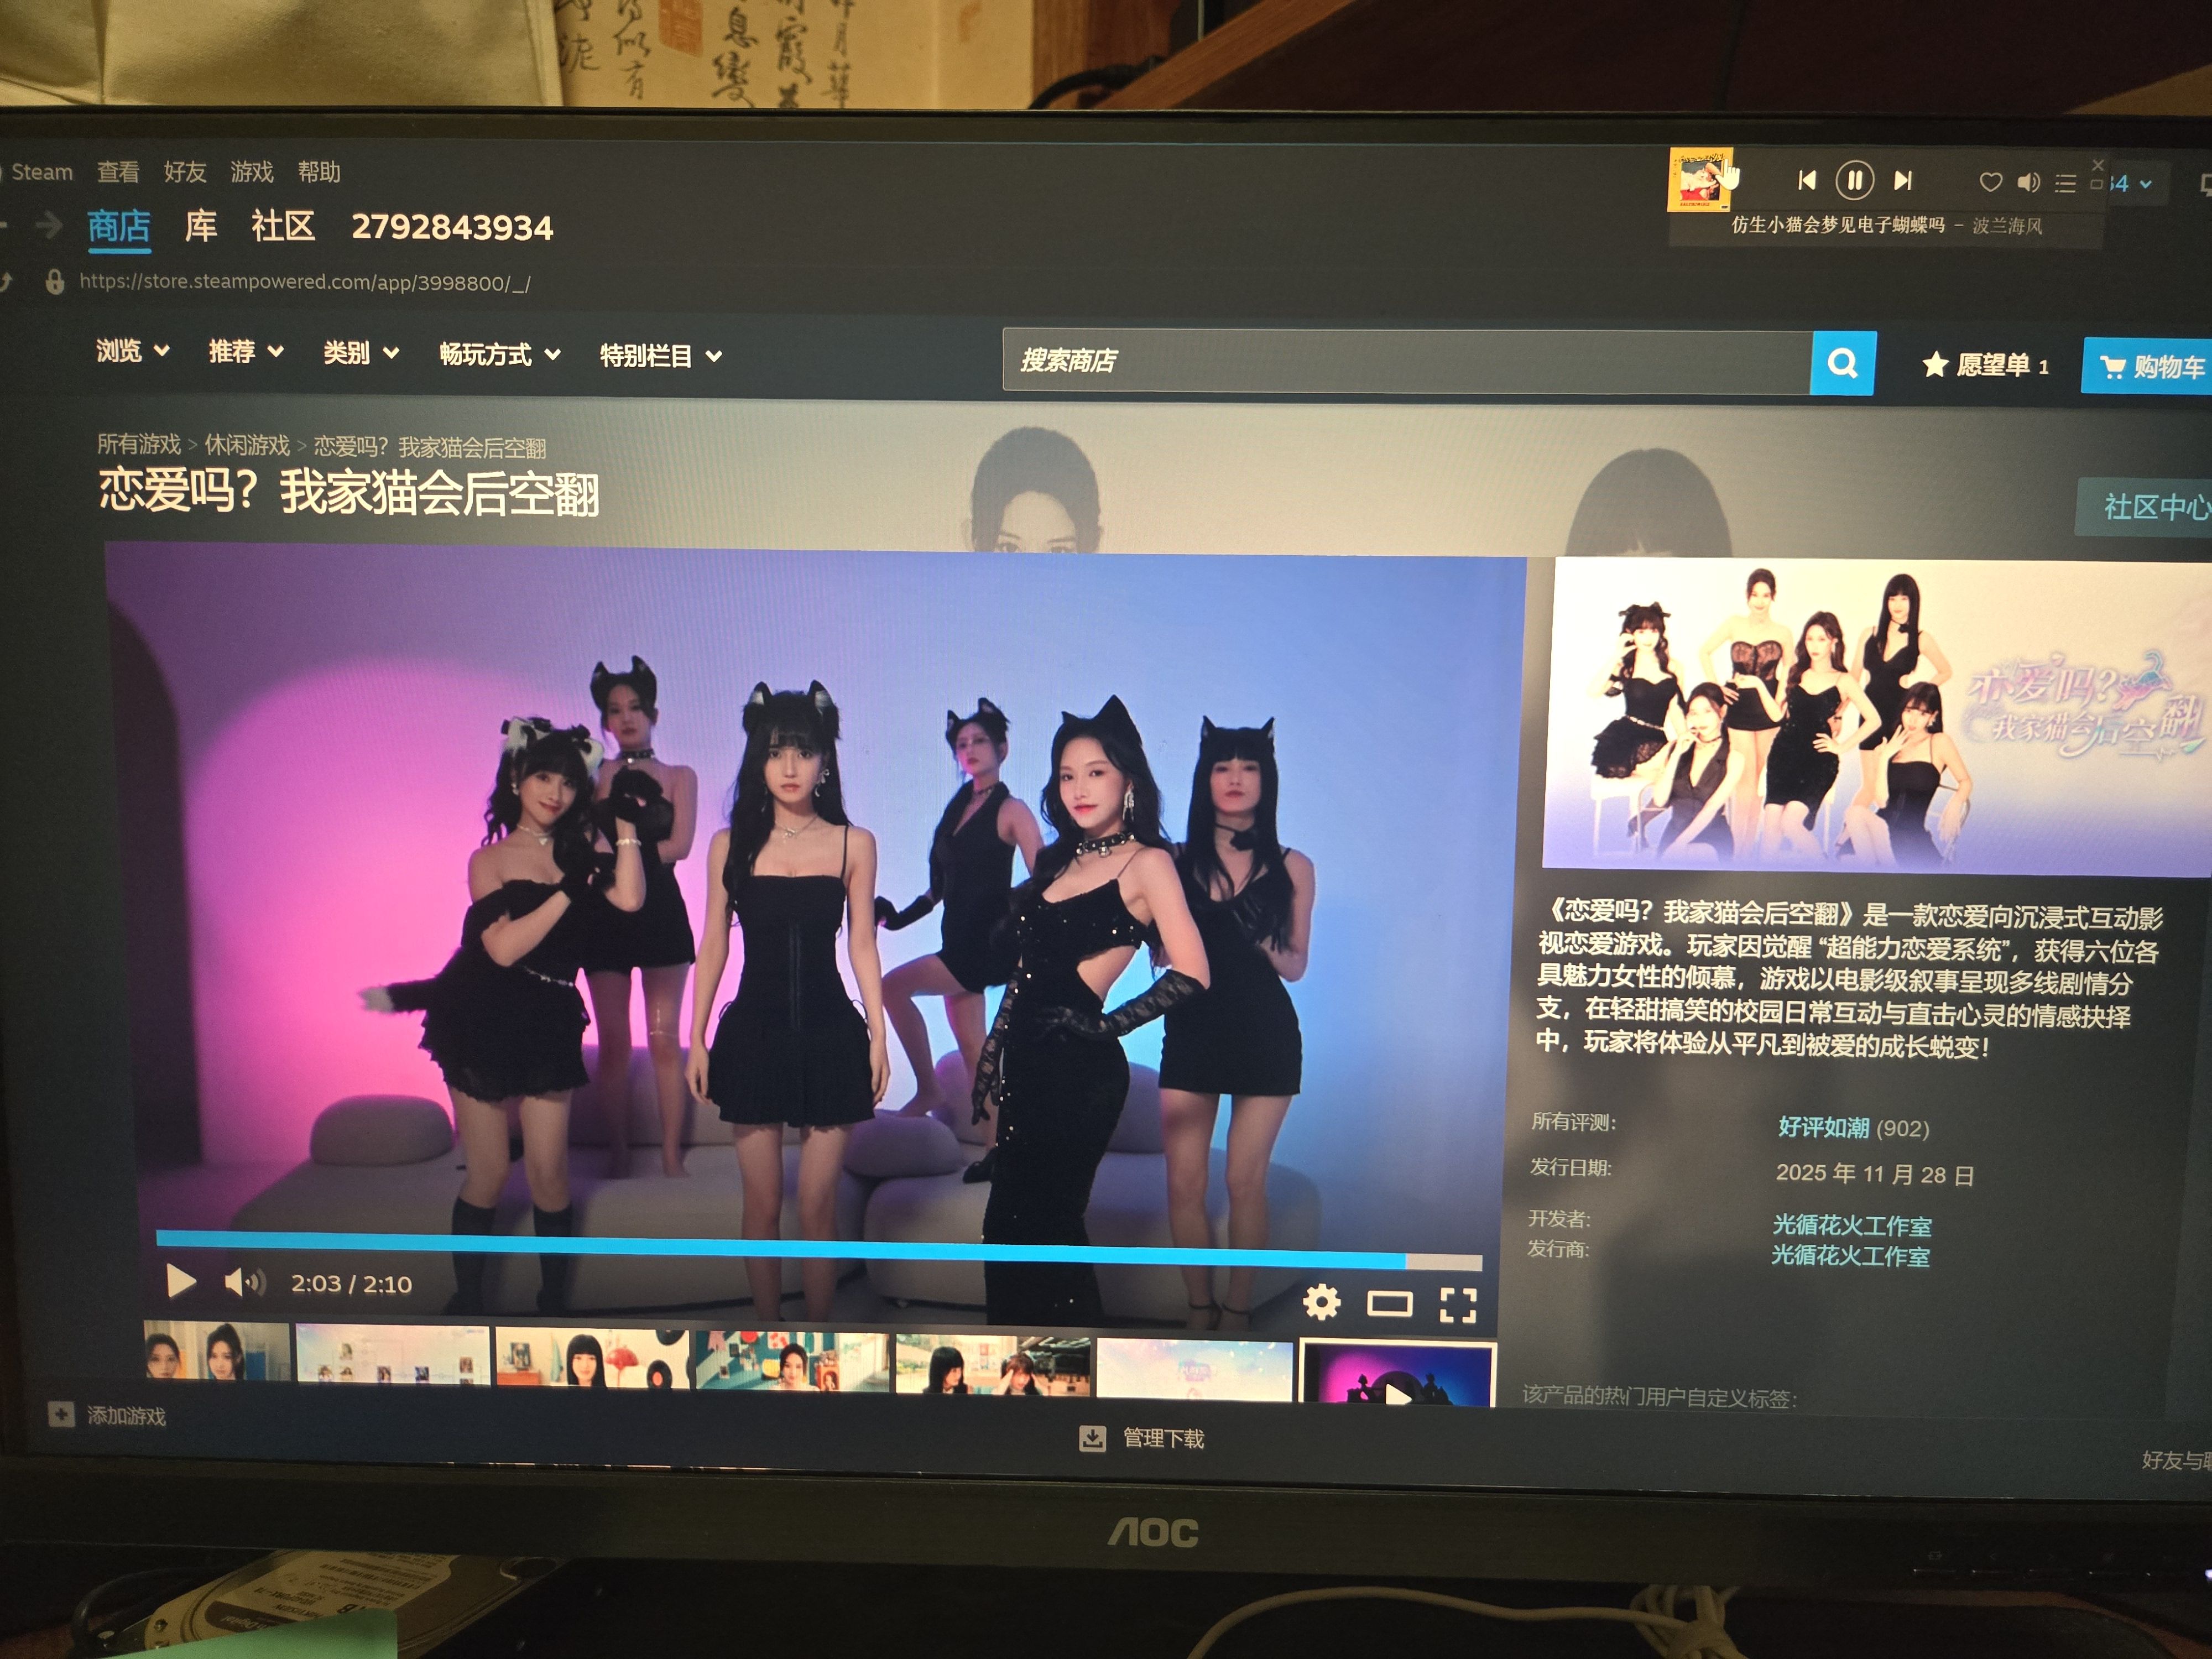Image resolution: width=2212 pixels, height=1659 pixels.
Task: Skip to next track in music player
Action: [1902, 181]
